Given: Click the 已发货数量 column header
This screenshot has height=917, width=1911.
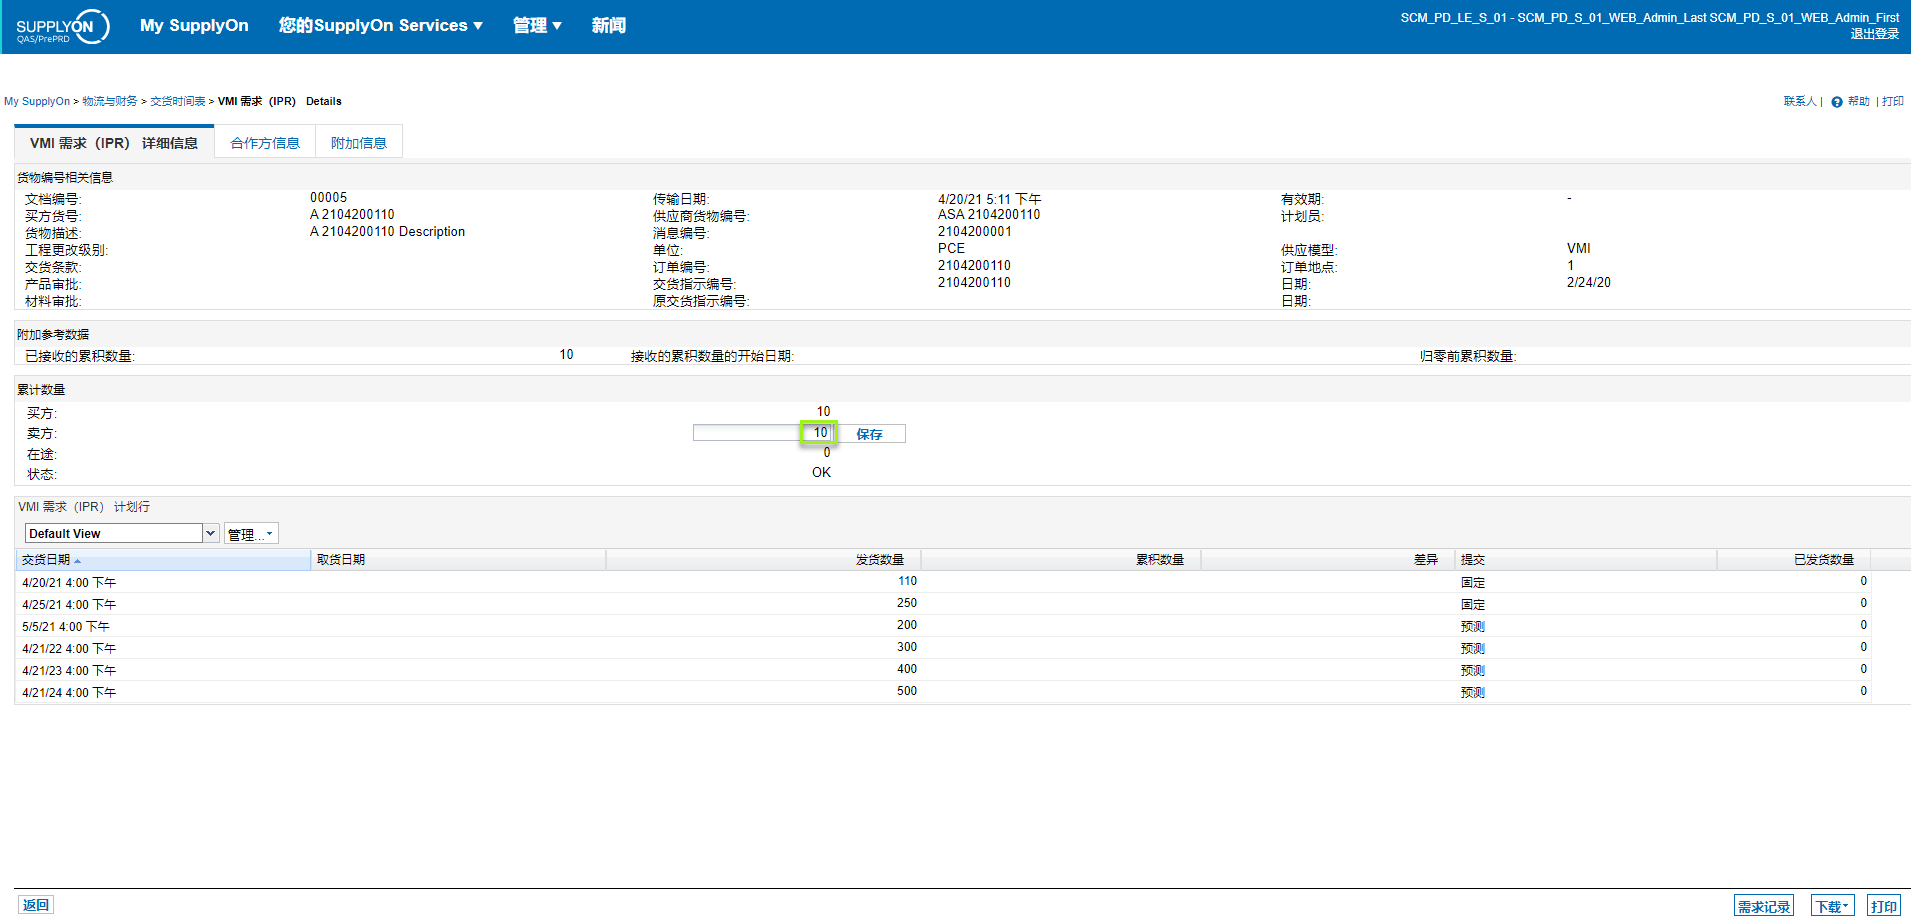Looking at the screenshot, I should tap(1794, 560).
